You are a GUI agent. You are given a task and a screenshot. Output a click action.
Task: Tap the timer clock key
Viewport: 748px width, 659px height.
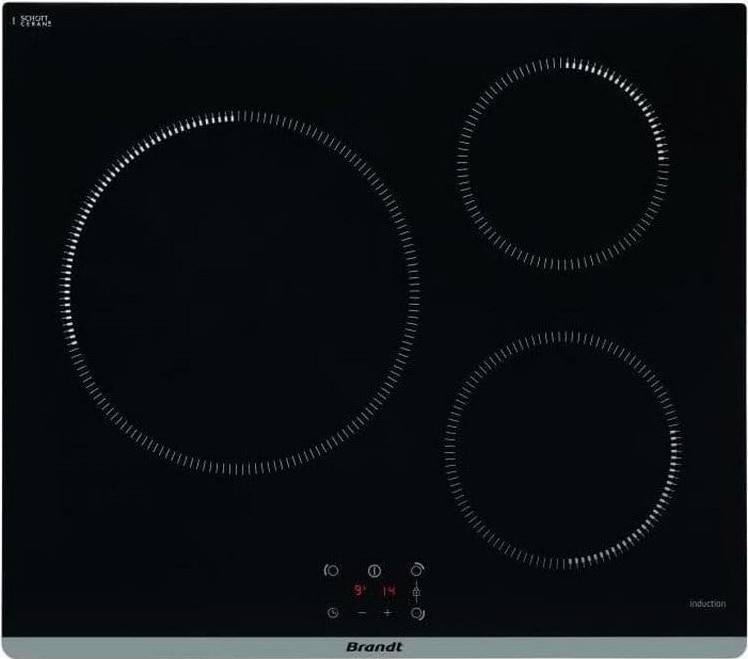click(x=333, y=613)
